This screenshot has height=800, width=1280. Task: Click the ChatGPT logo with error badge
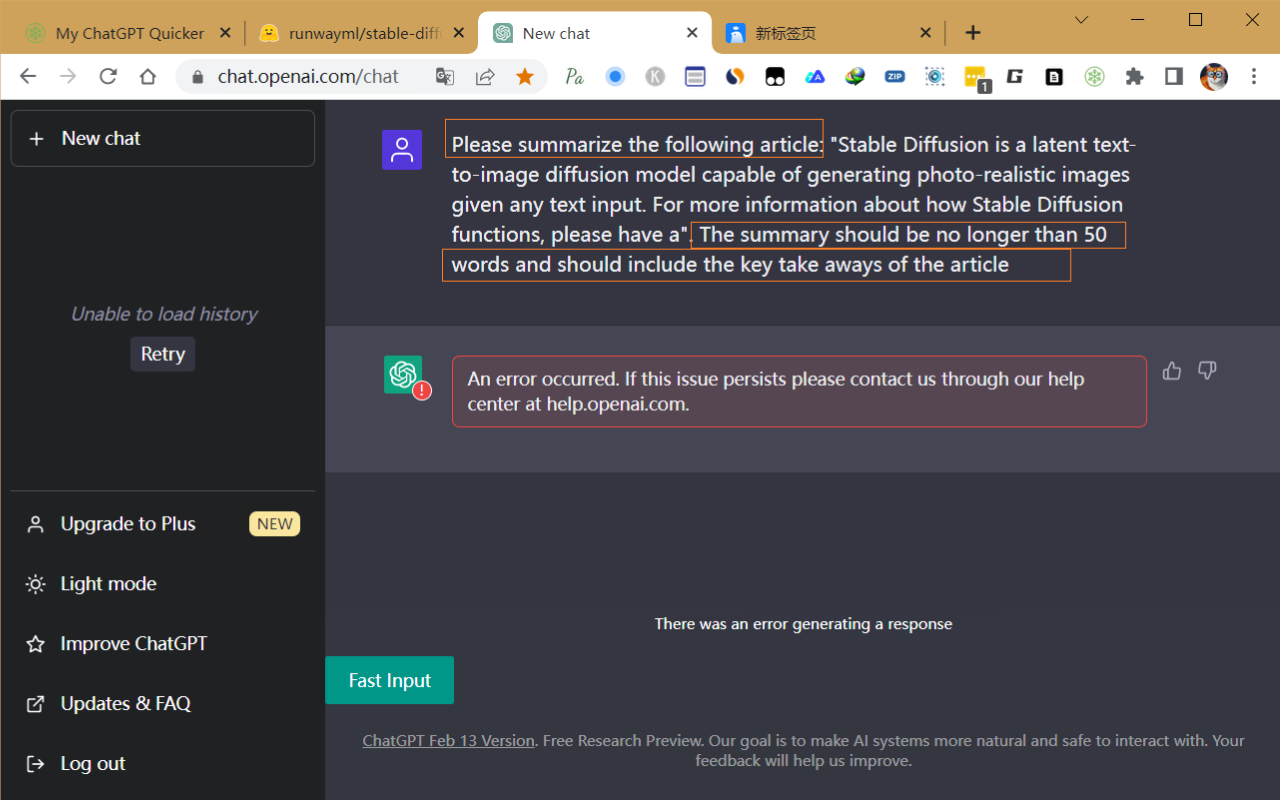point(403,375)
